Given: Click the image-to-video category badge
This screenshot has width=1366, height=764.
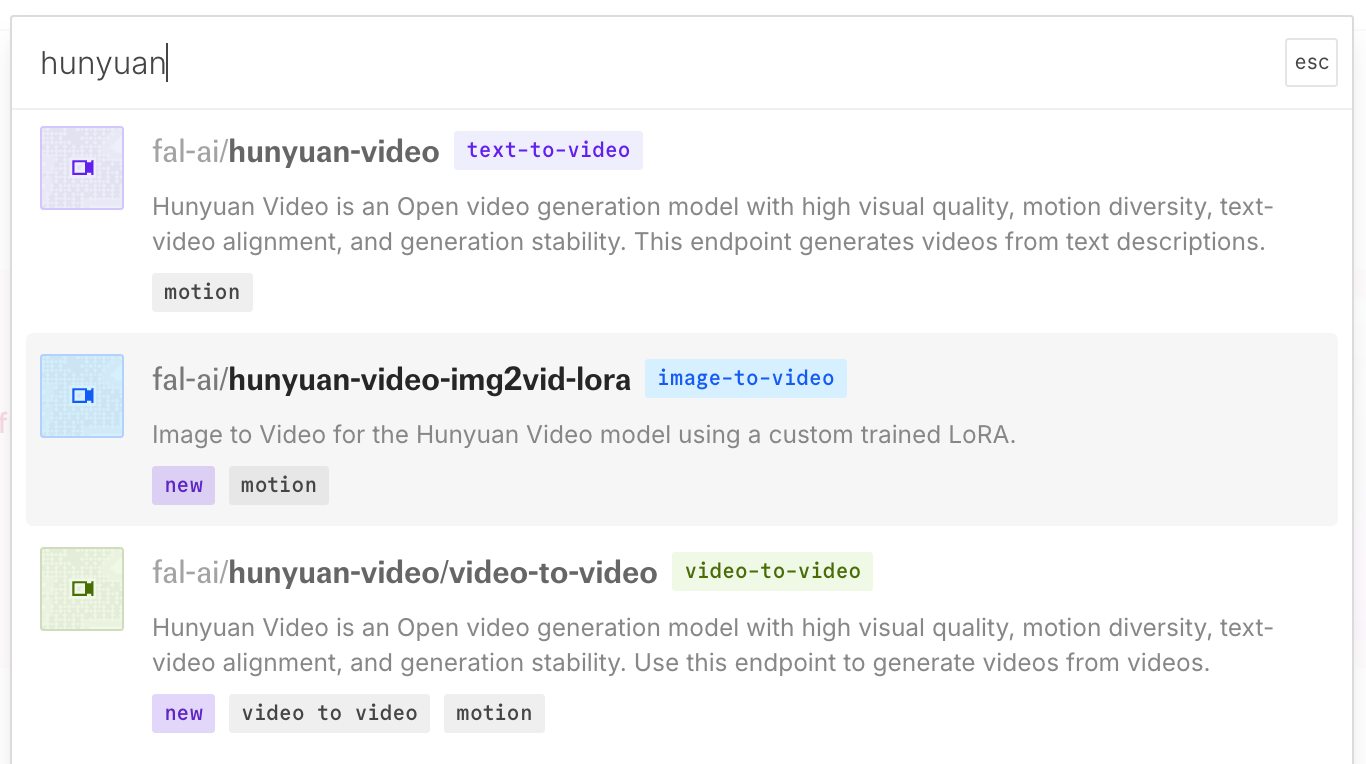Looking at the screenshot, I should click(746, 379).
